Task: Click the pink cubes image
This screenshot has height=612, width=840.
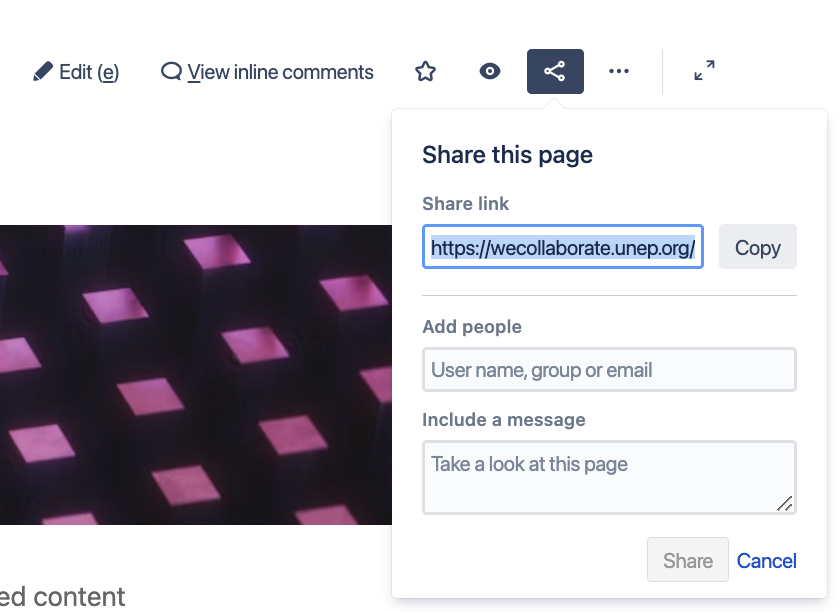Action: pos(196,375)
